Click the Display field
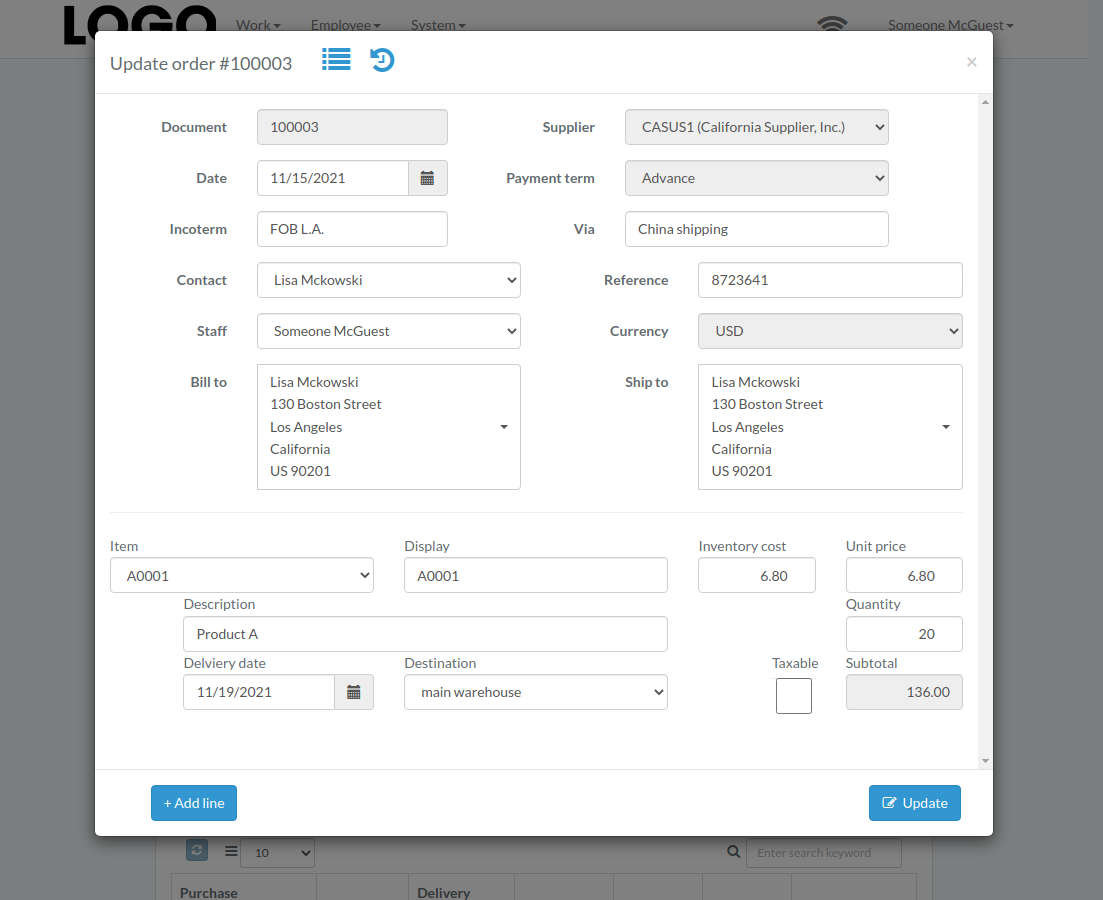Screen dimensions: 1103x900 pos(535,576)
